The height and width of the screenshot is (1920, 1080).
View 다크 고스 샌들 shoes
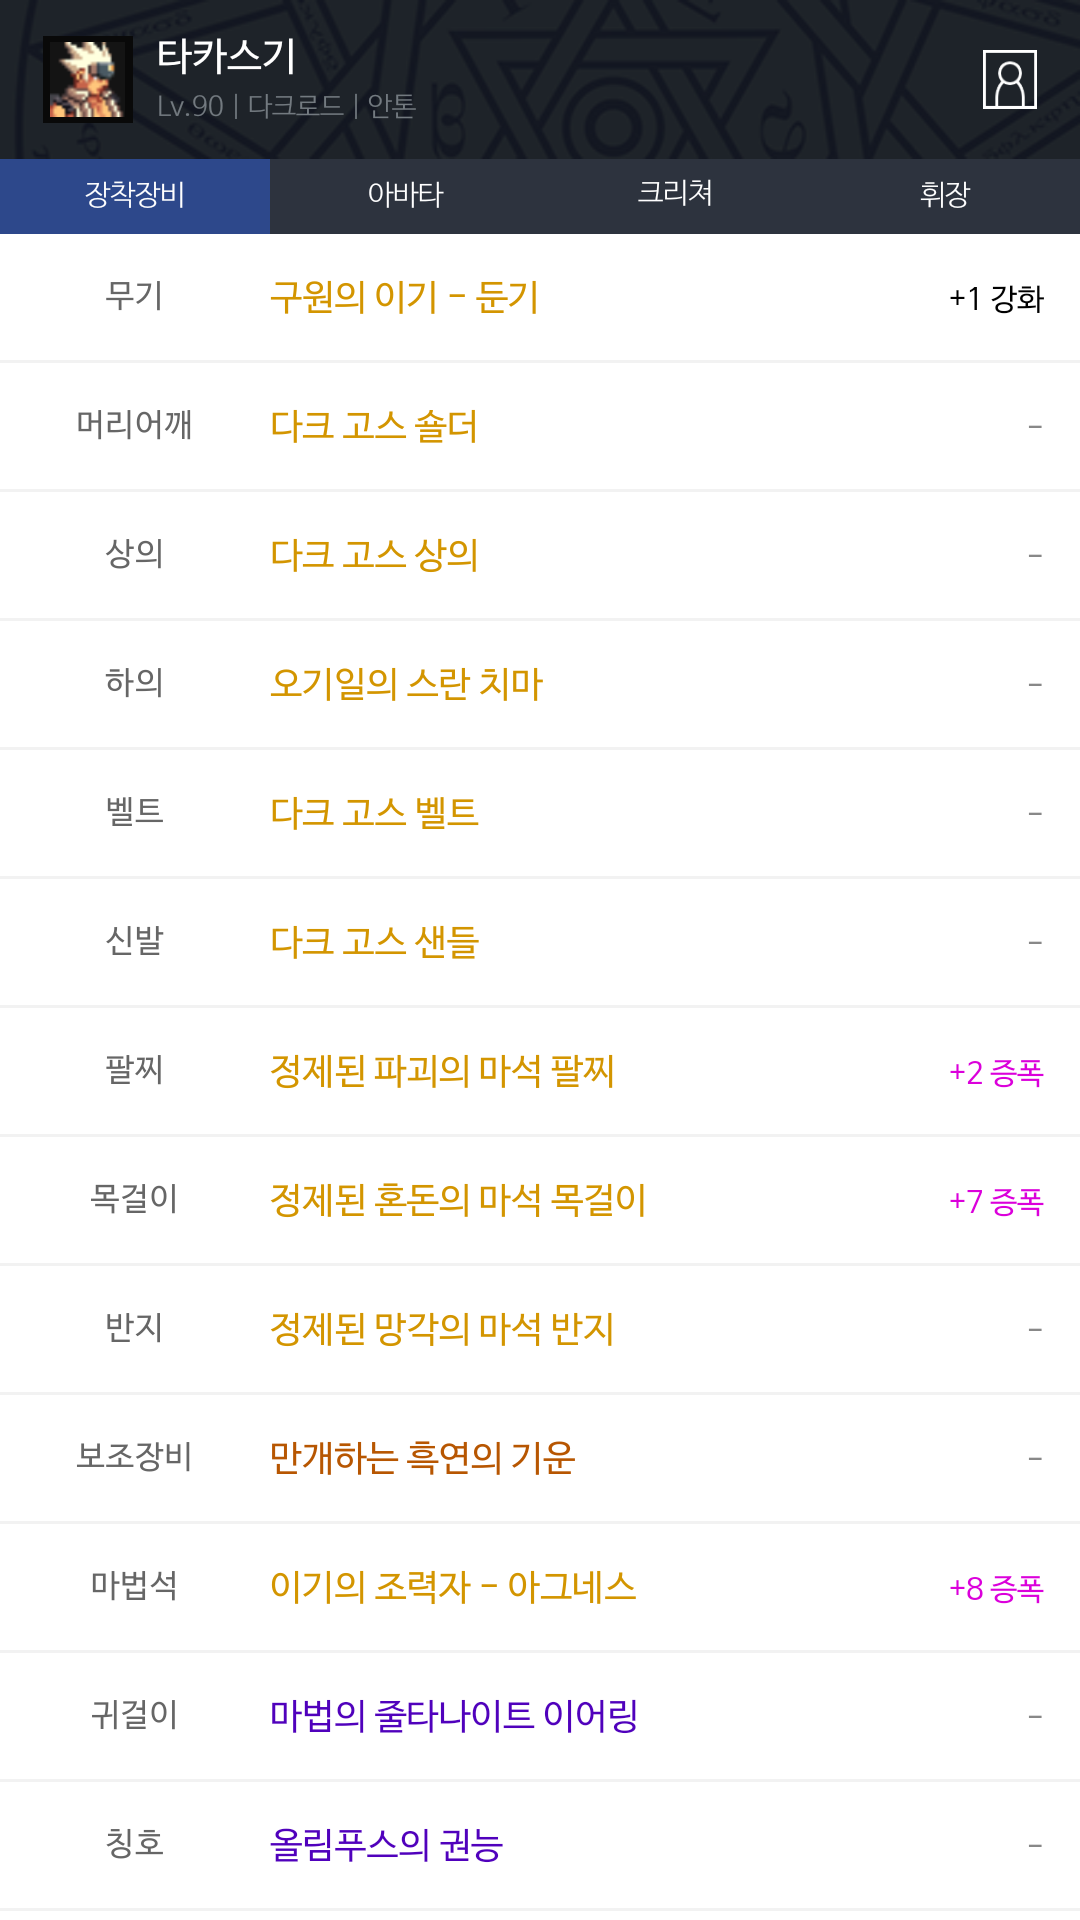point(374,942)
